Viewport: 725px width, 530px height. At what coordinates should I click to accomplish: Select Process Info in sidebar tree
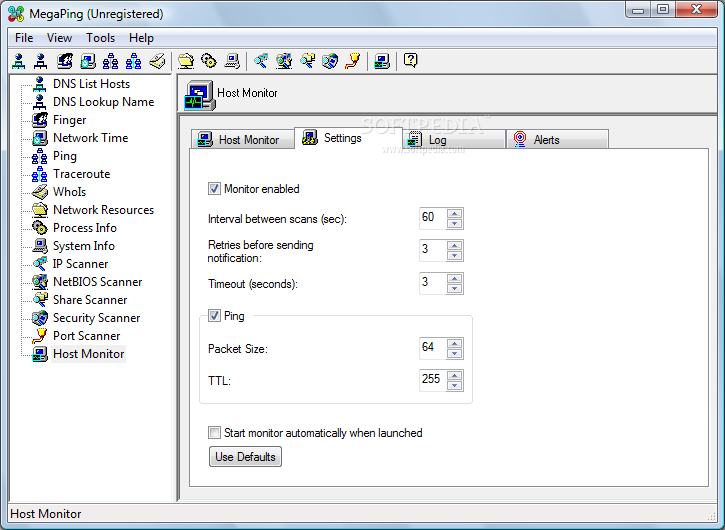pyautogui.click(x=85, y=228)
